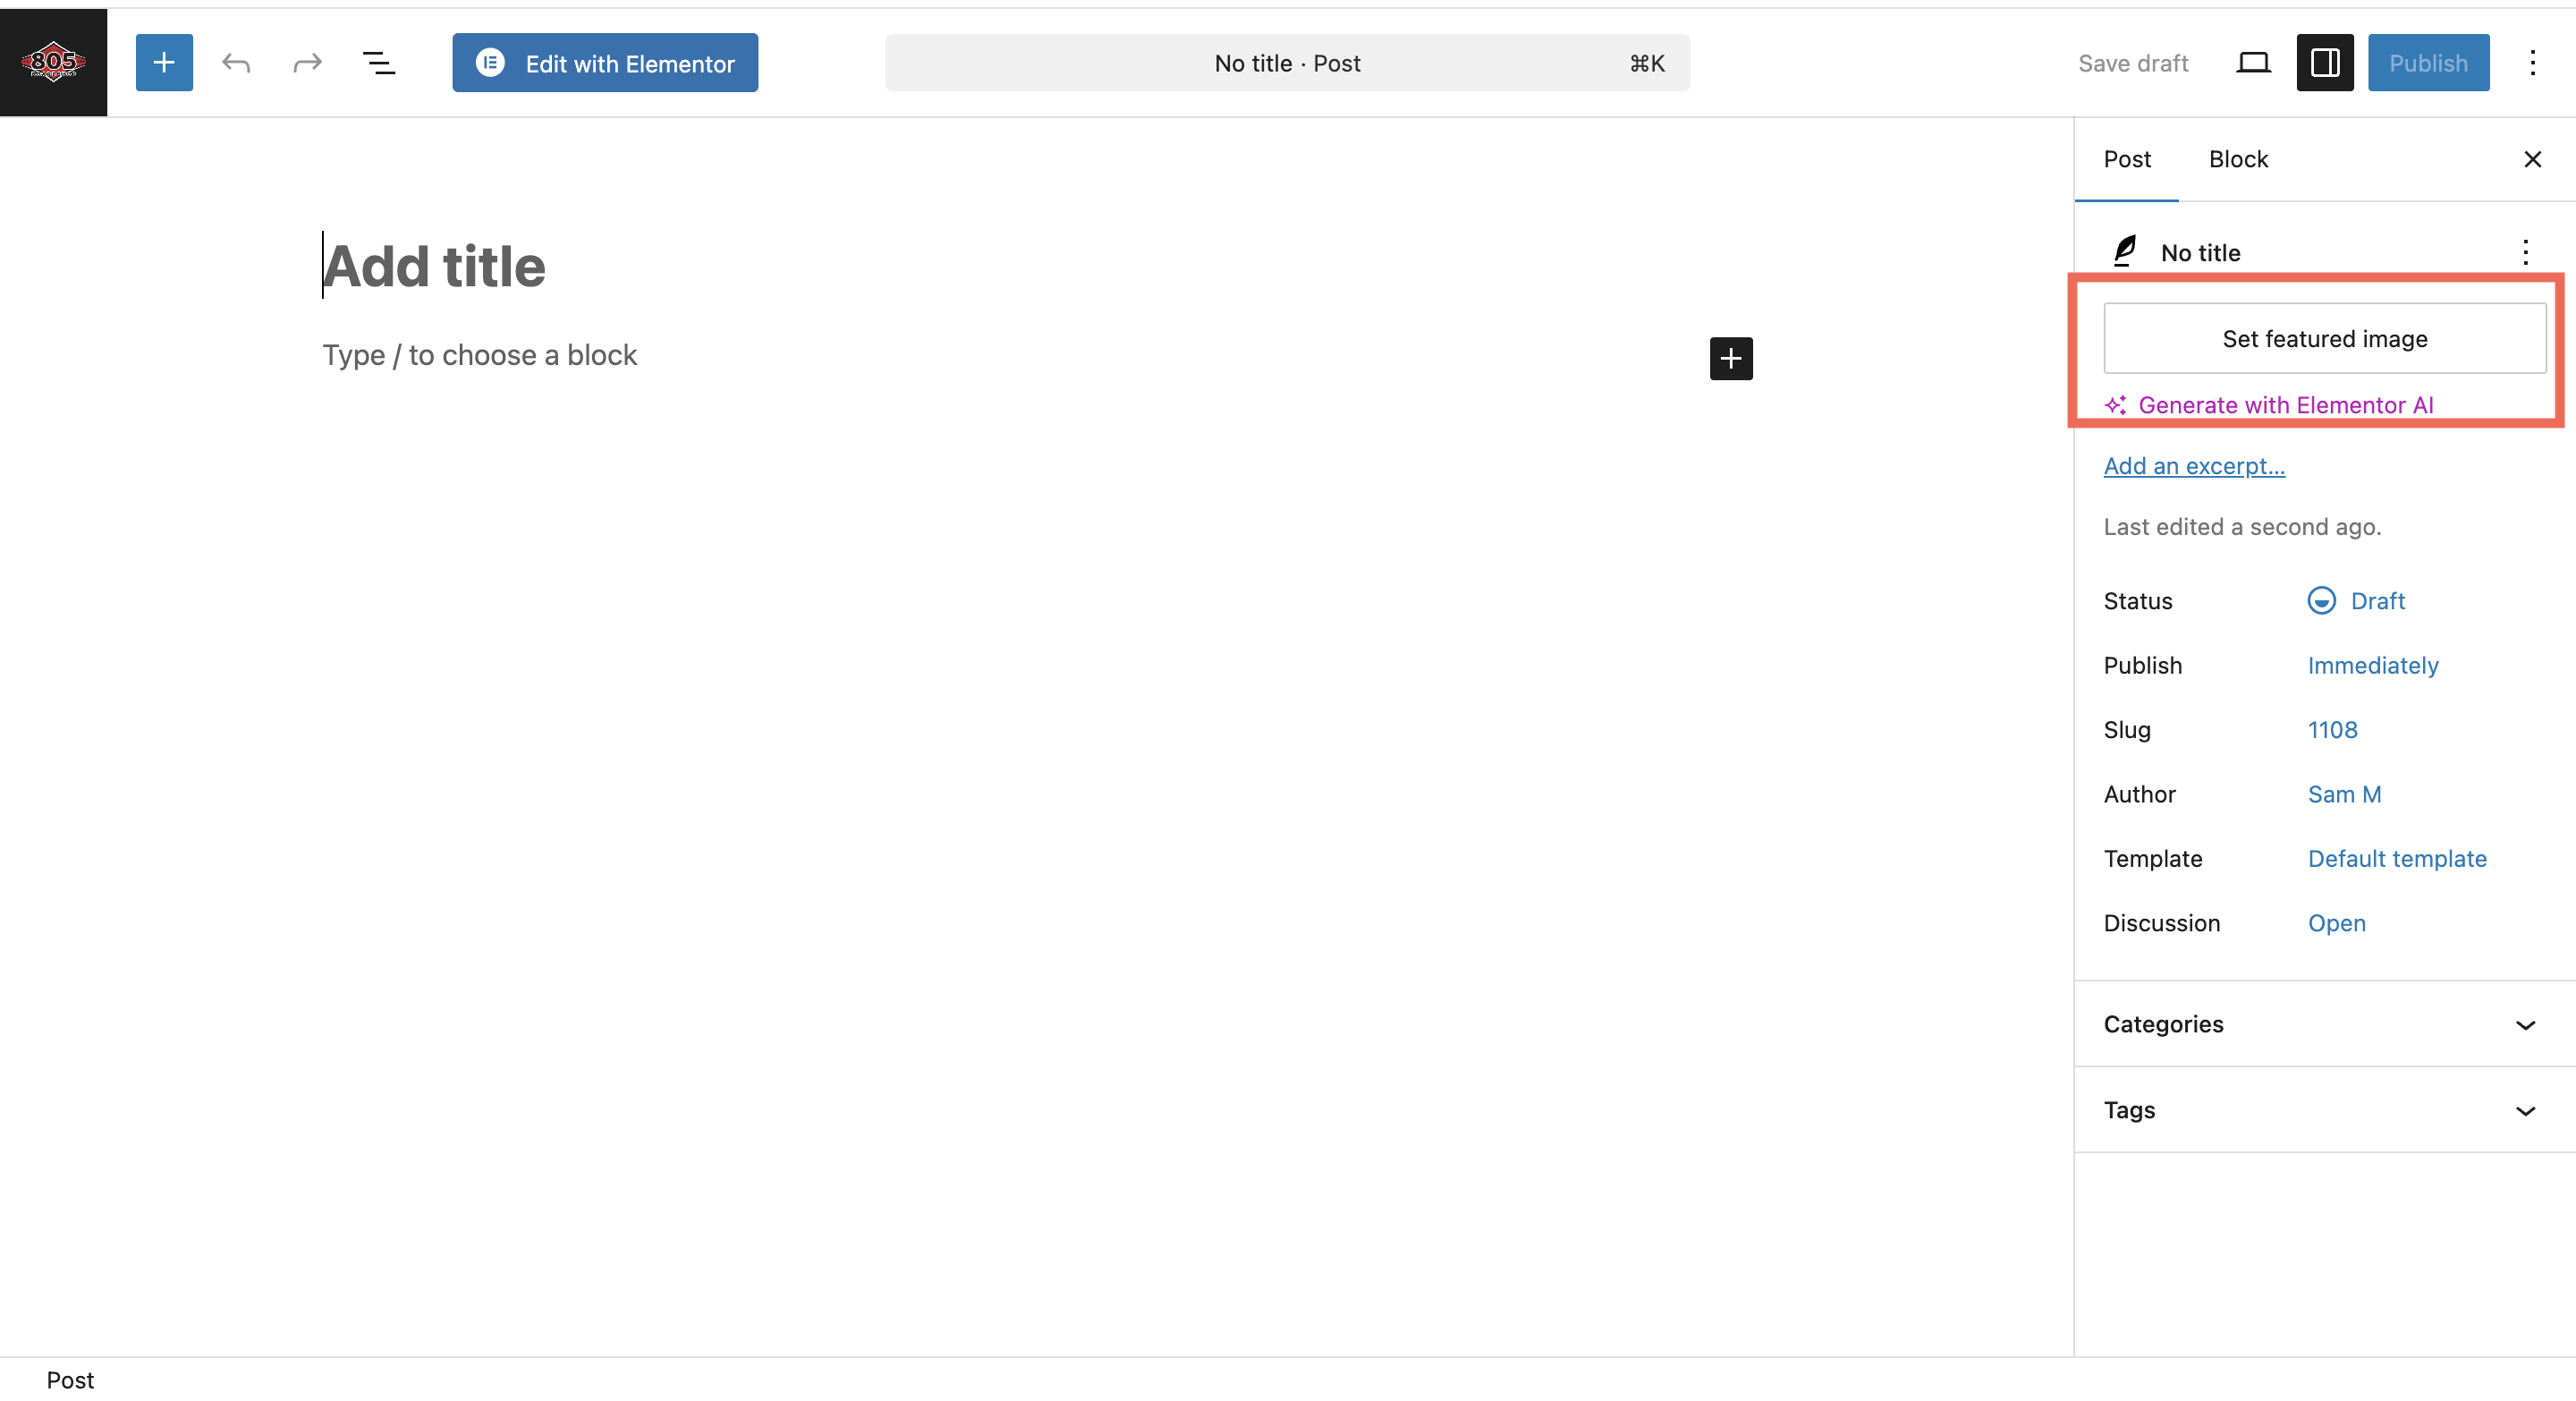This screenshot has width=2576, height=1401.
Task: Click the black add block button
Action: click(1731, 358)
